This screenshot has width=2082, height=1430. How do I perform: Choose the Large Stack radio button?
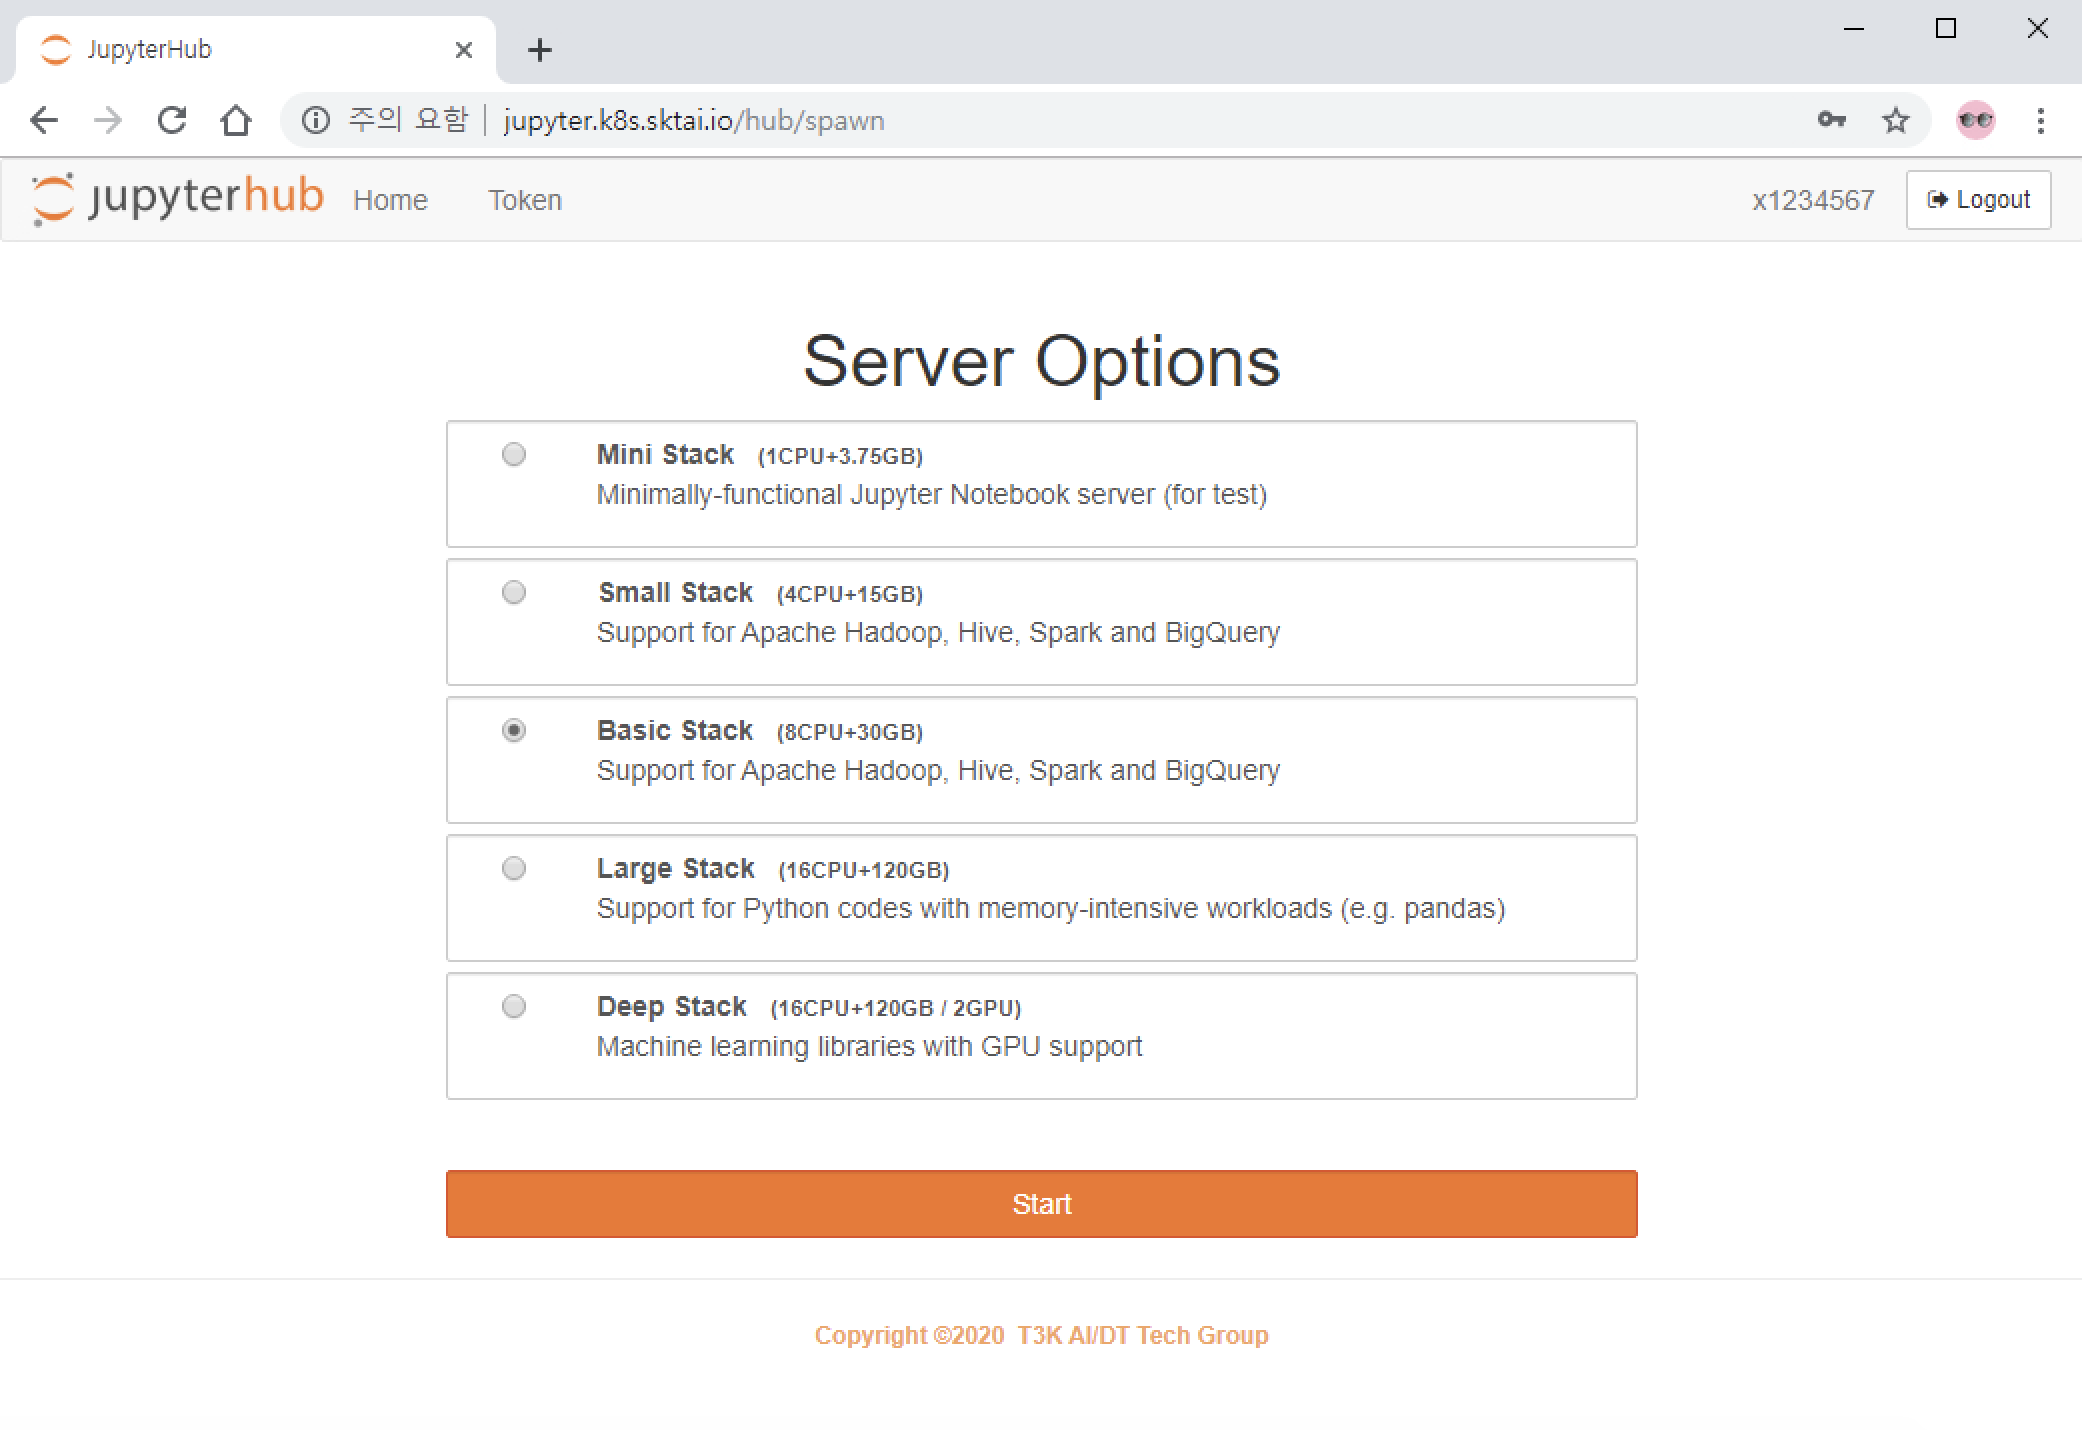pyautogui.click(x=514, y=869)
